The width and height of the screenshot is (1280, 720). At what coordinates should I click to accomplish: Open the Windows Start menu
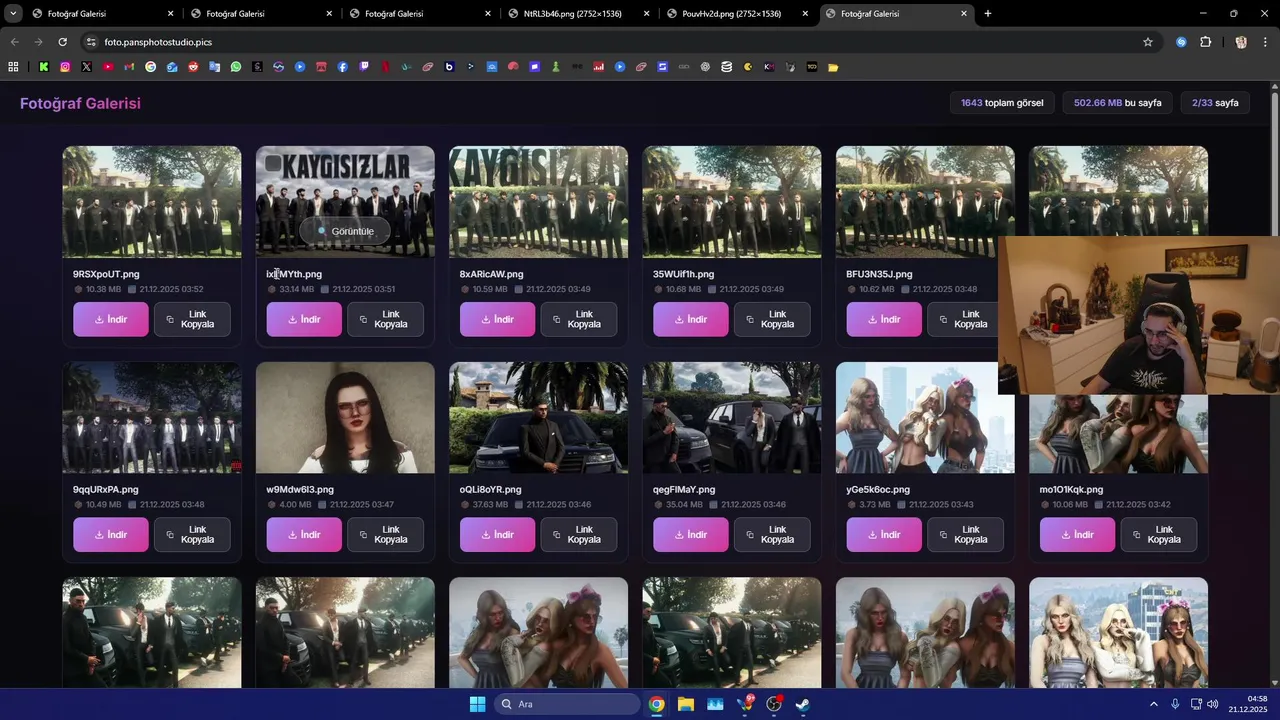477,704
